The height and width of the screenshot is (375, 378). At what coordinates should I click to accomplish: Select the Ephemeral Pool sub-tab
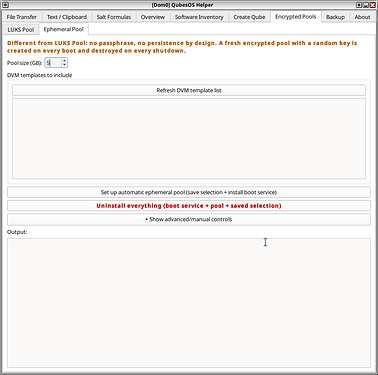click(x=63, y=29)
